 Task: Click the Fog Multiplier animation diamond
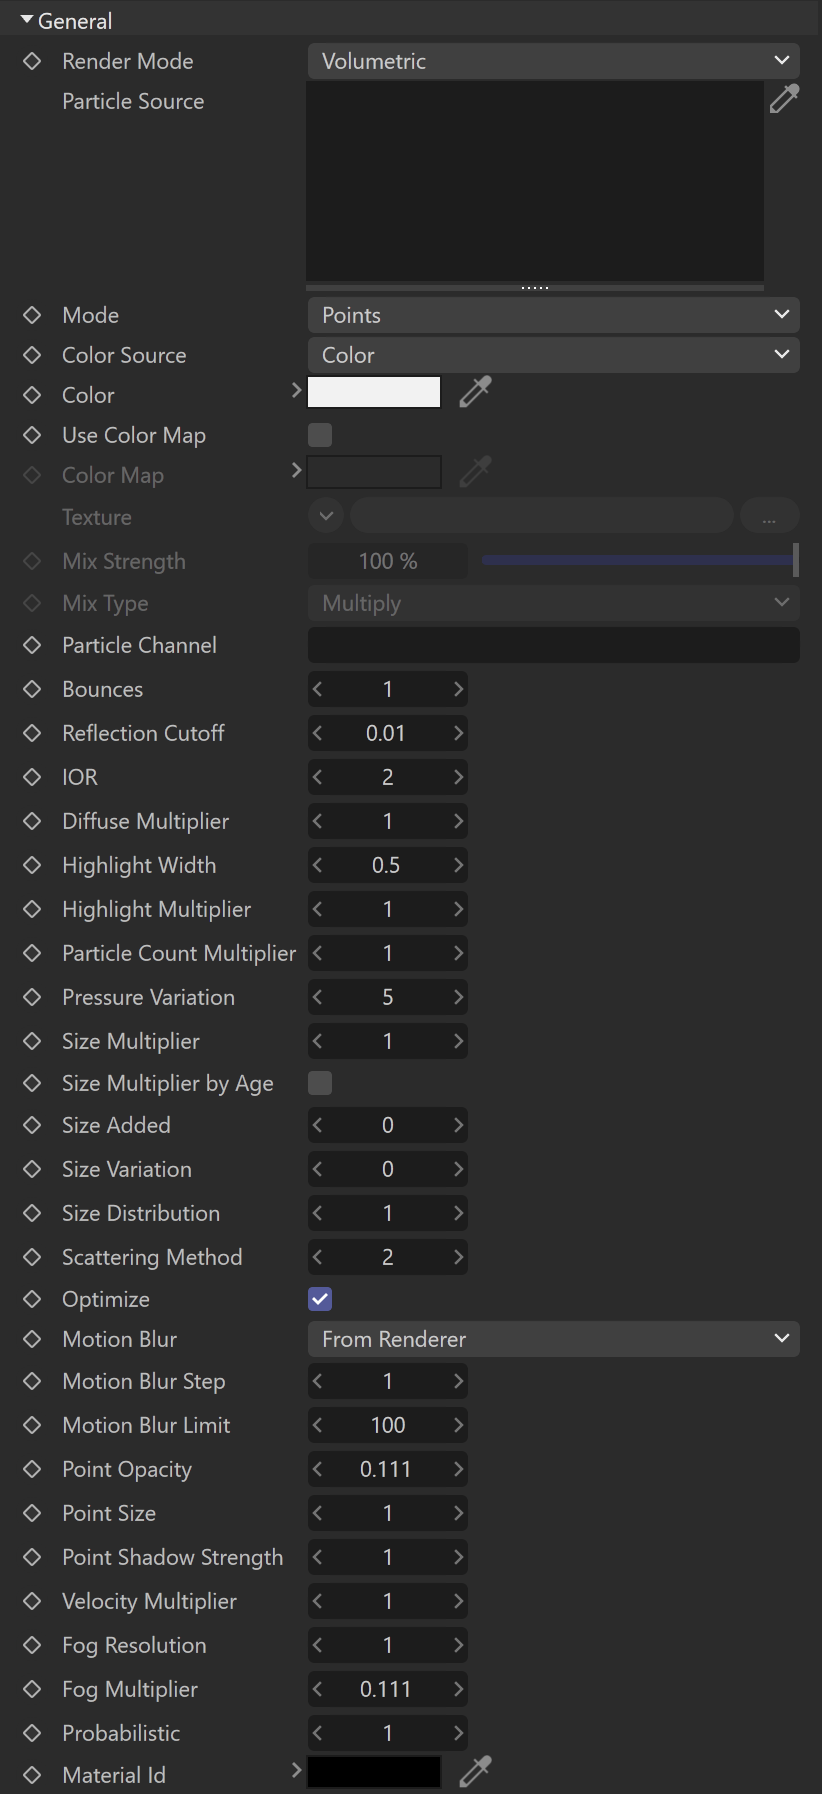pos(32,1689)
